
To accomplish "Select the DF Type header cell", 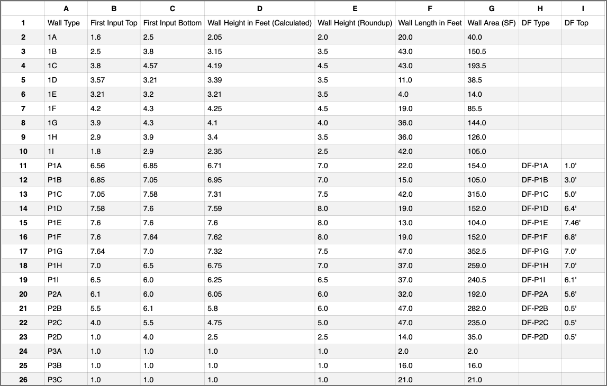I will point(540,23).
